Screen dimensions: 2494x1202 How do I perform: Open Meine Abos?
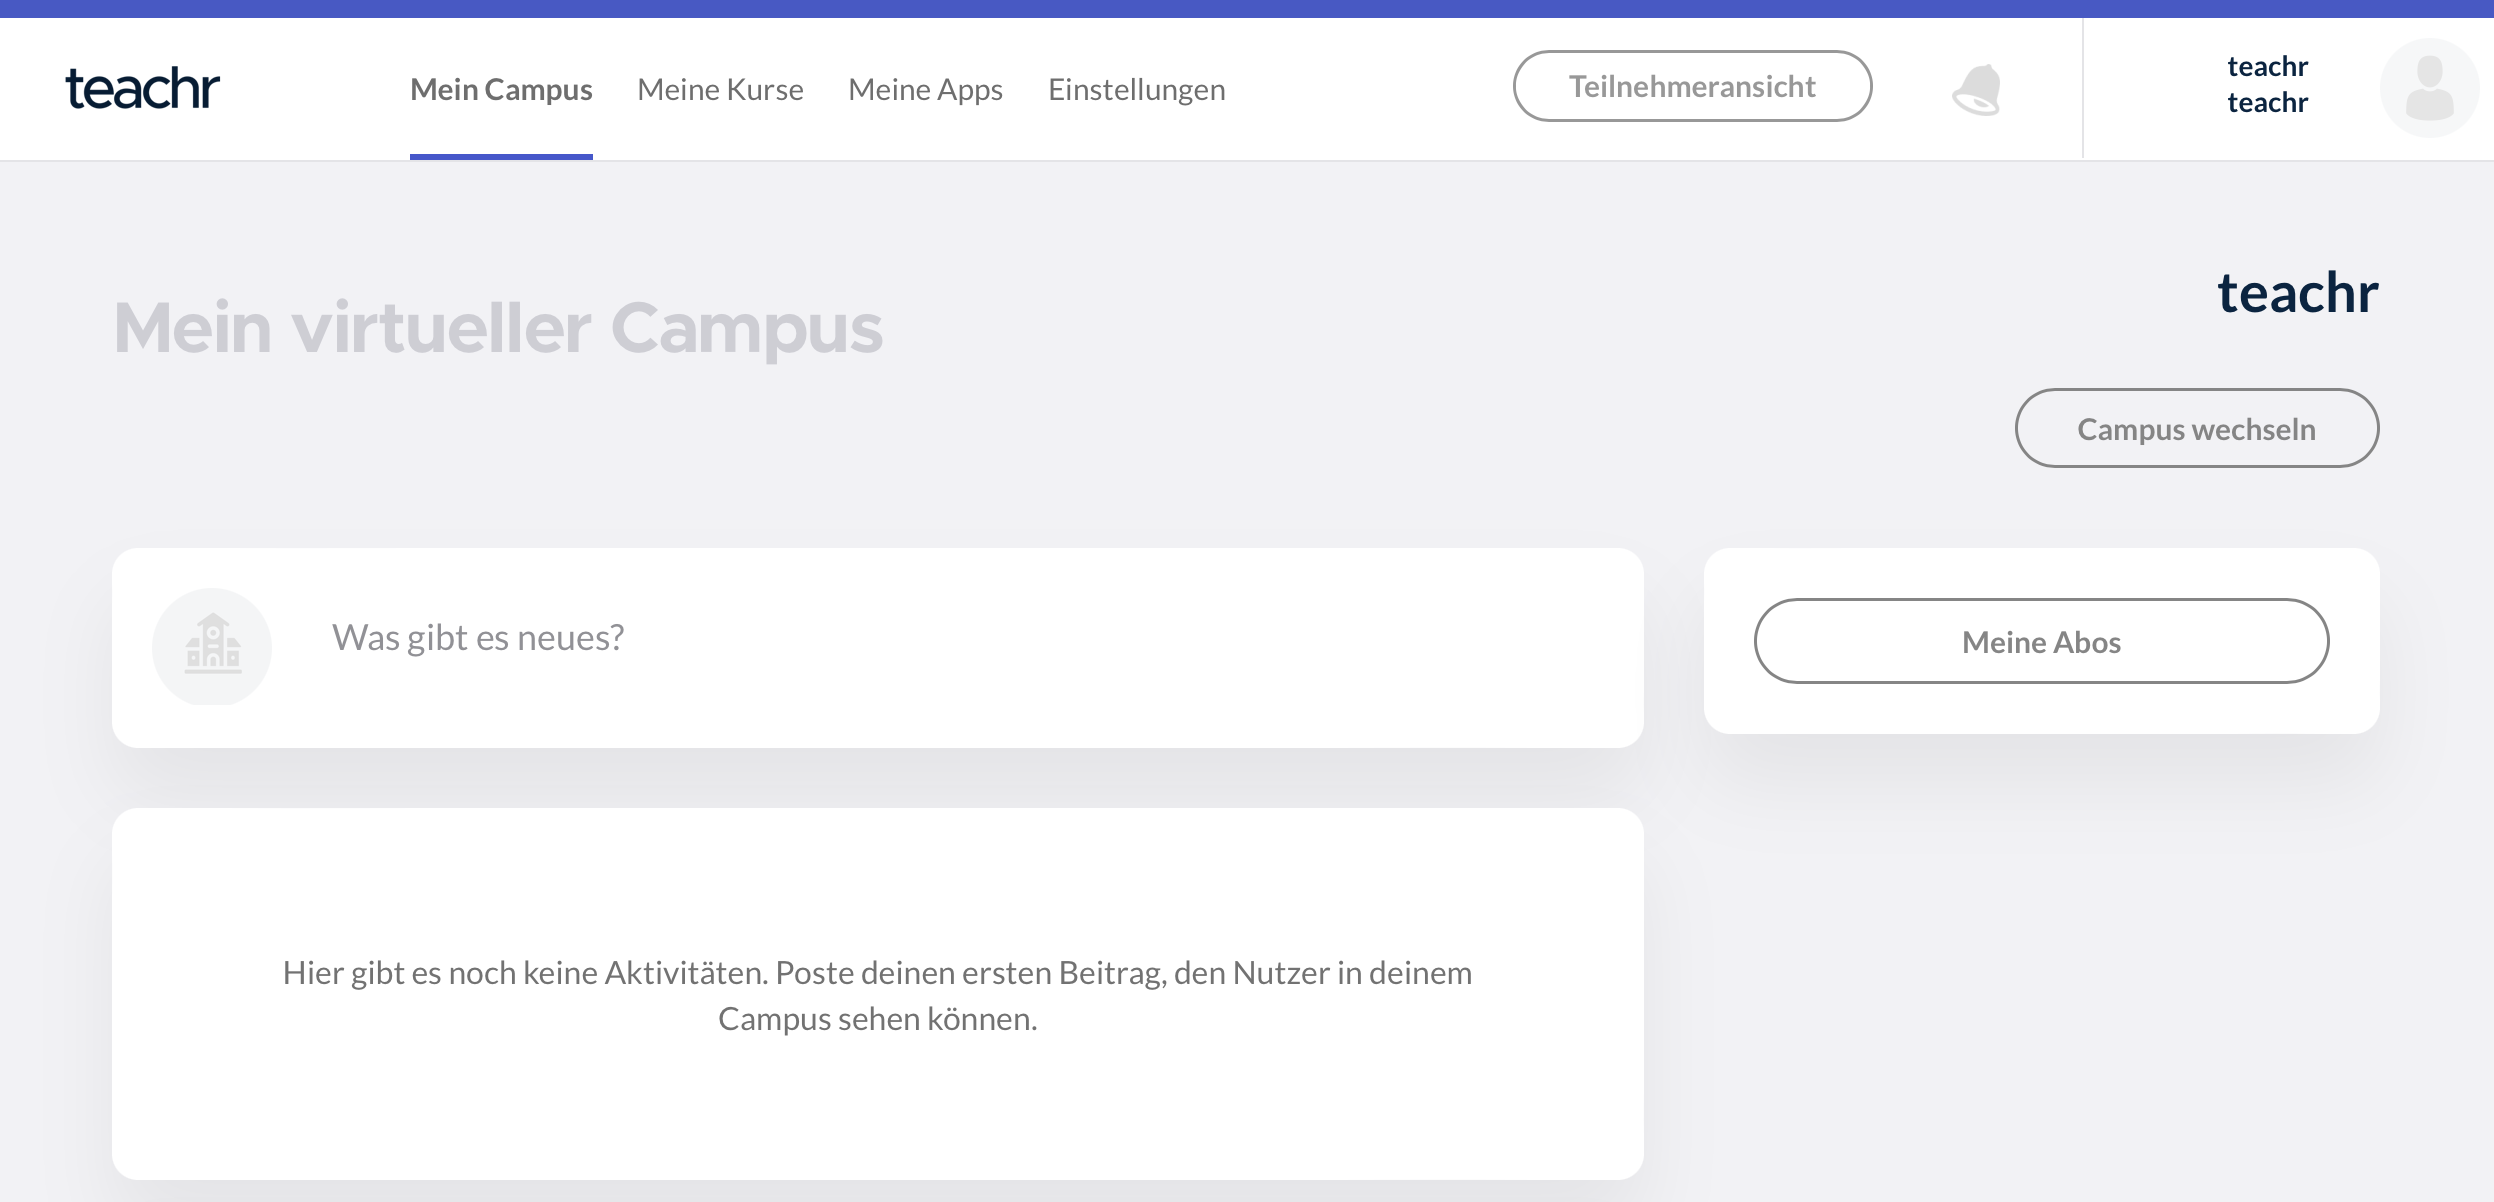[x=2041, y=642]
